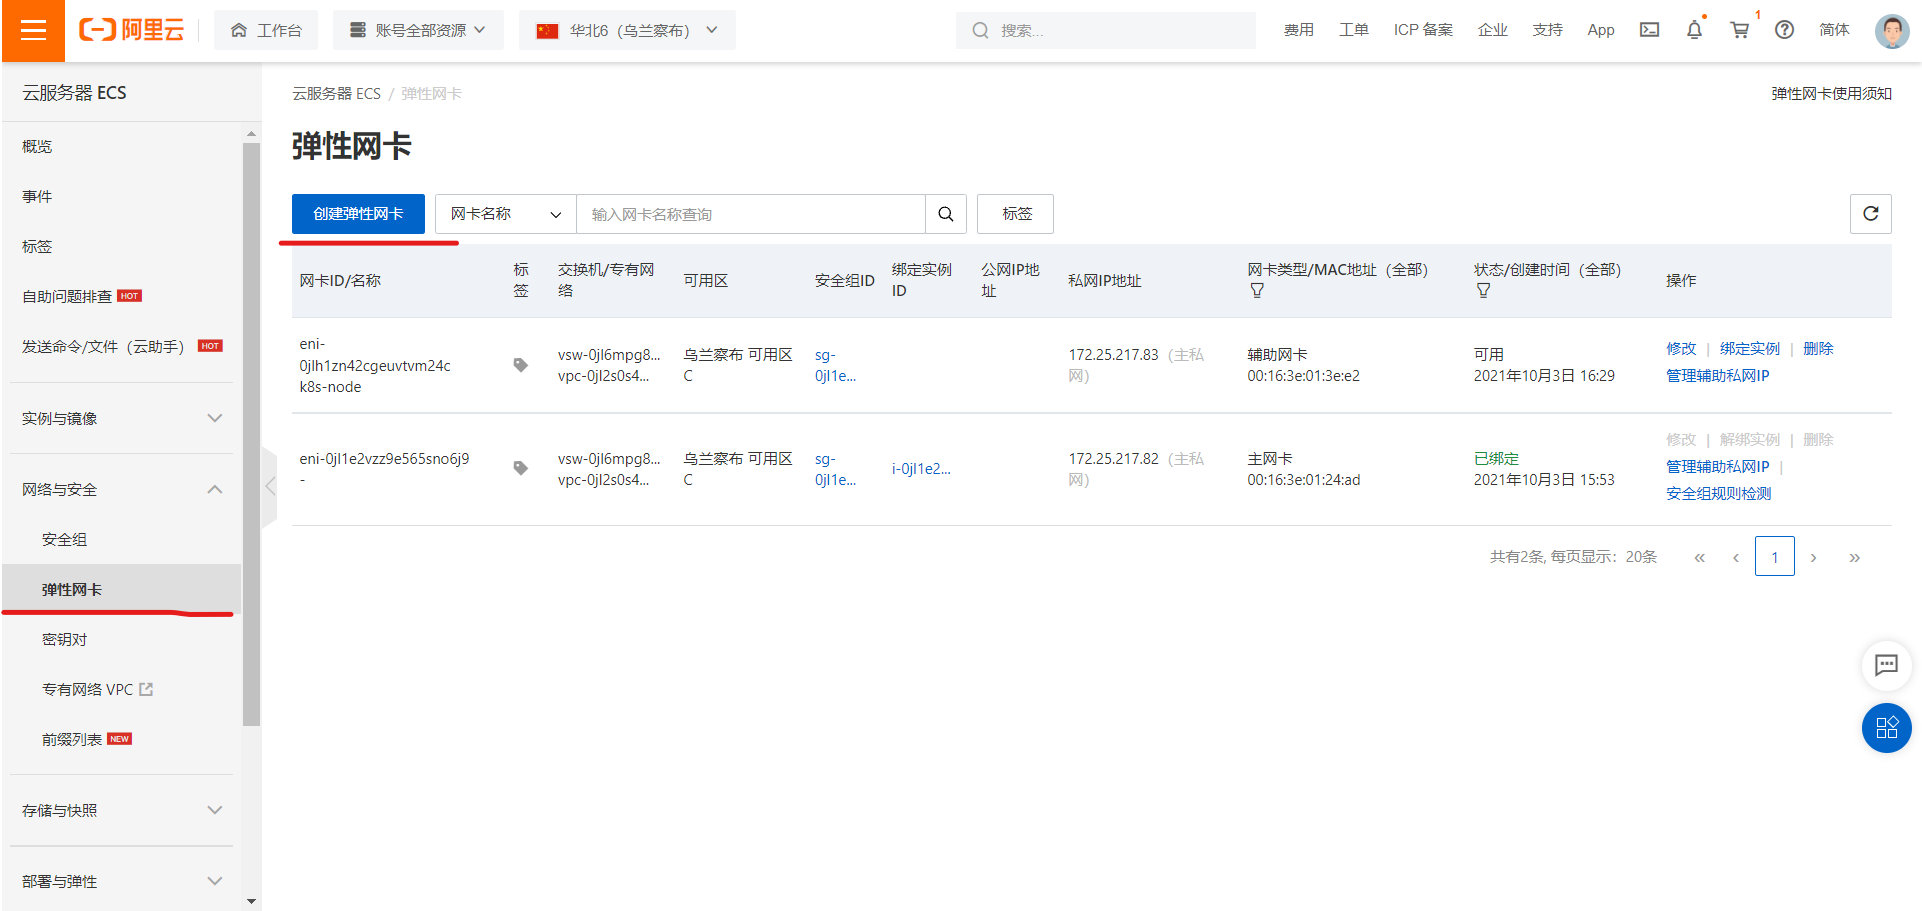Open 安全组 in the sidebar

pos(64,539)
